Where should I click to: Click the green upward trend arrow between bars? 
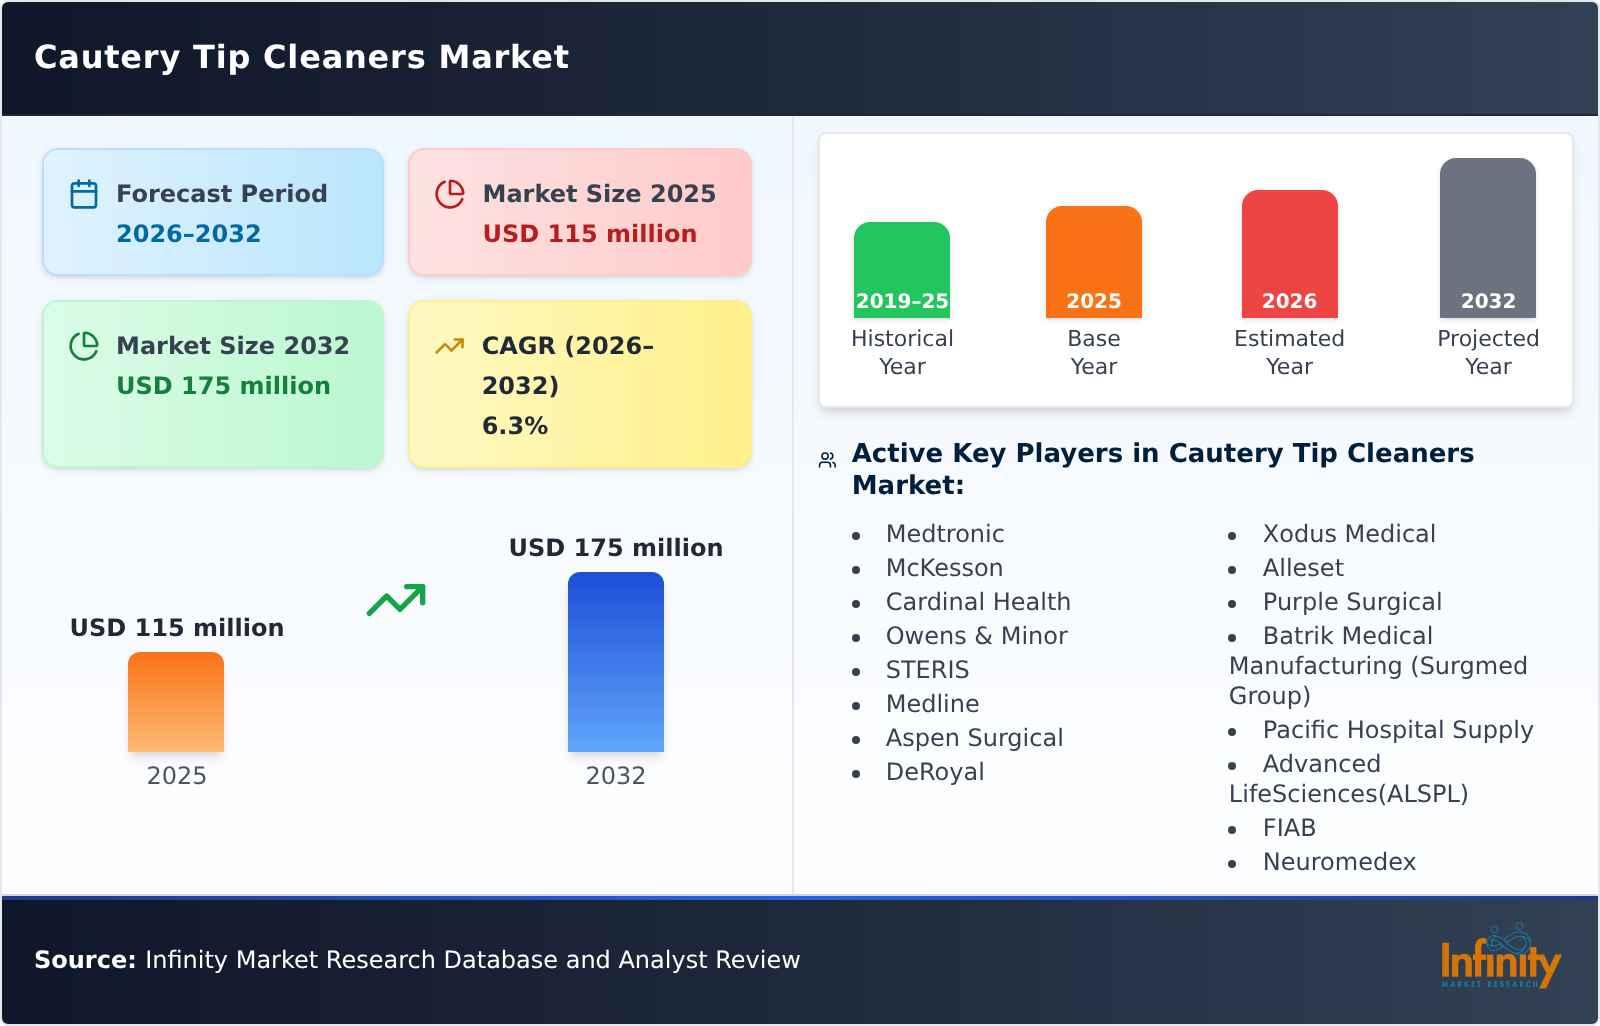396,600
